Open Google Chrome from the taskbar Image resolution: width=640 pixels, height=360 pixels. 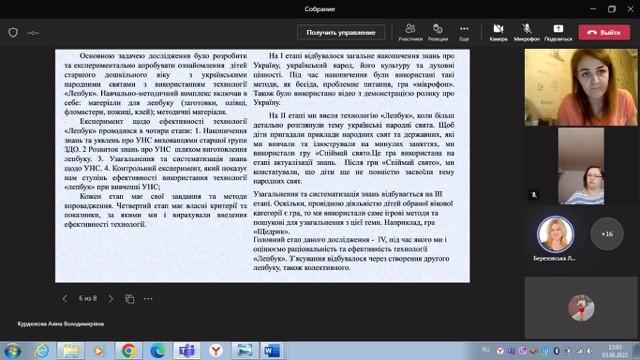tap(128, 351)
